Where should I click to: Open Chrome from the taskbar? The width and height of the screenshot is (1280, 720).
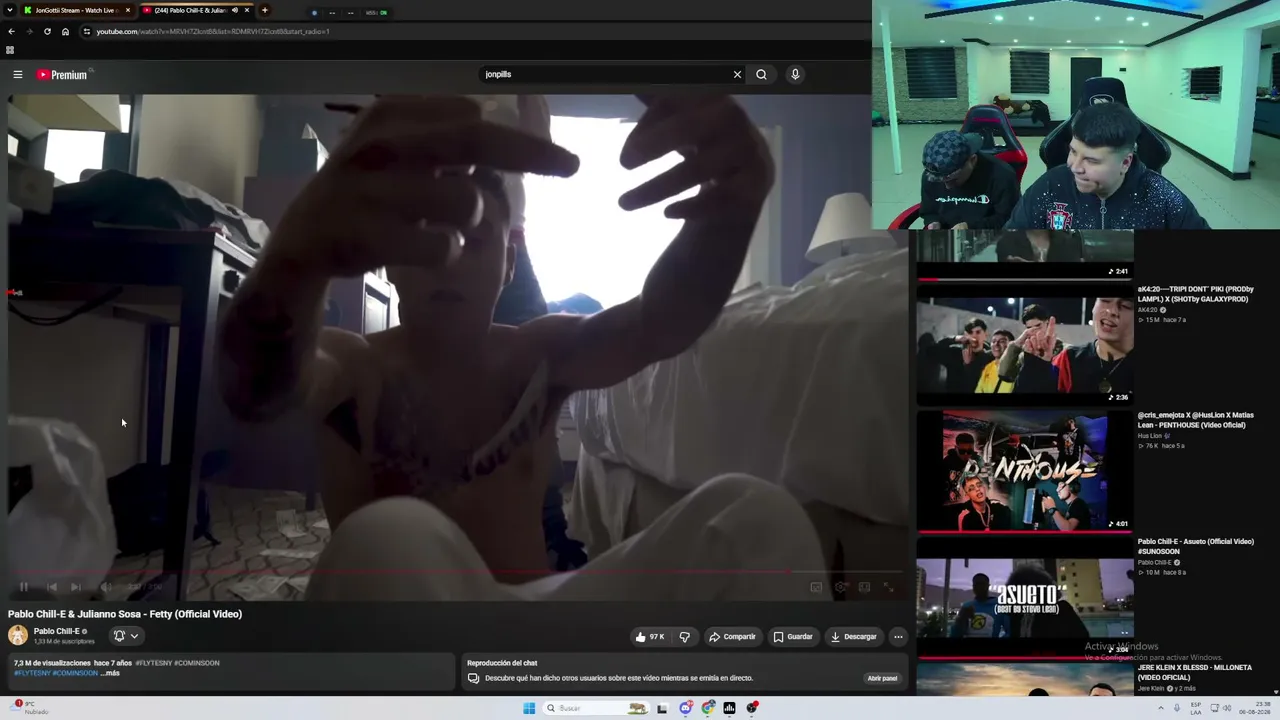(708, 708)
